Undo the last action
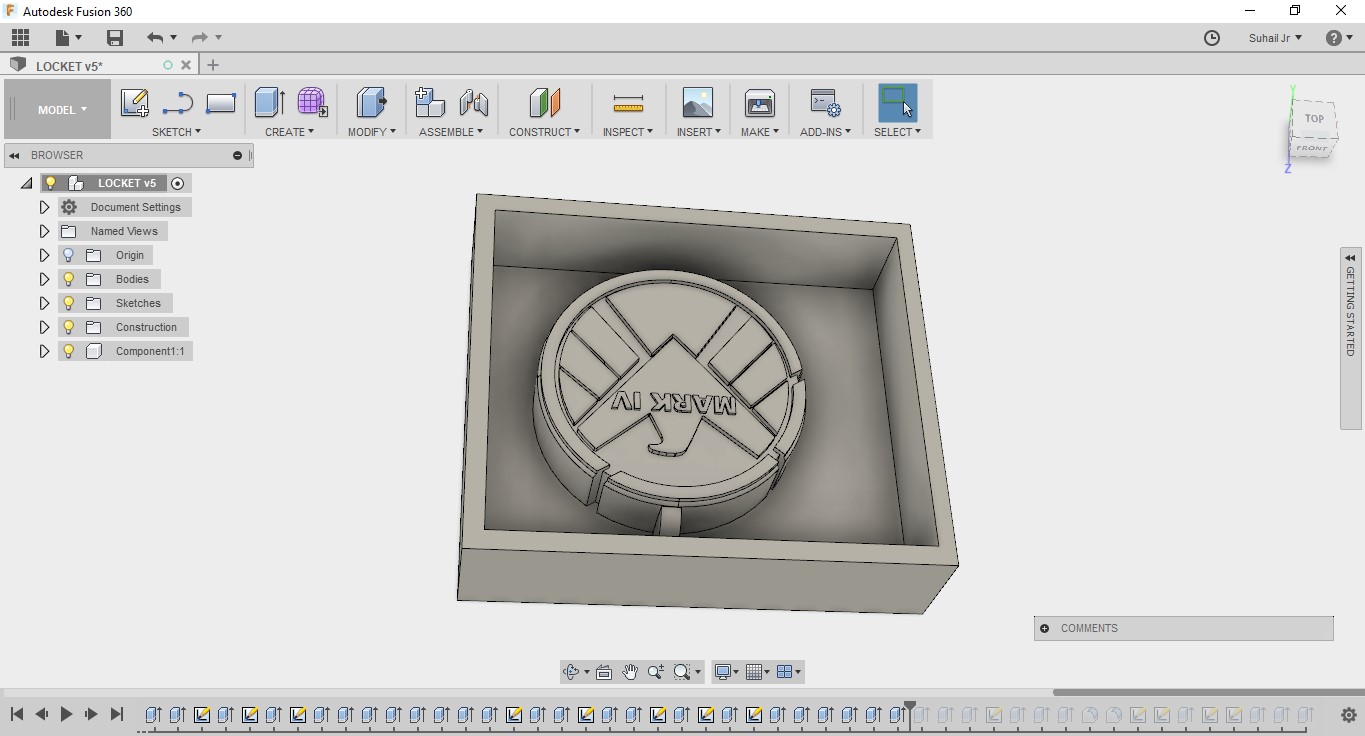This screenshot has width=1365, height=736. coord(155,38)
